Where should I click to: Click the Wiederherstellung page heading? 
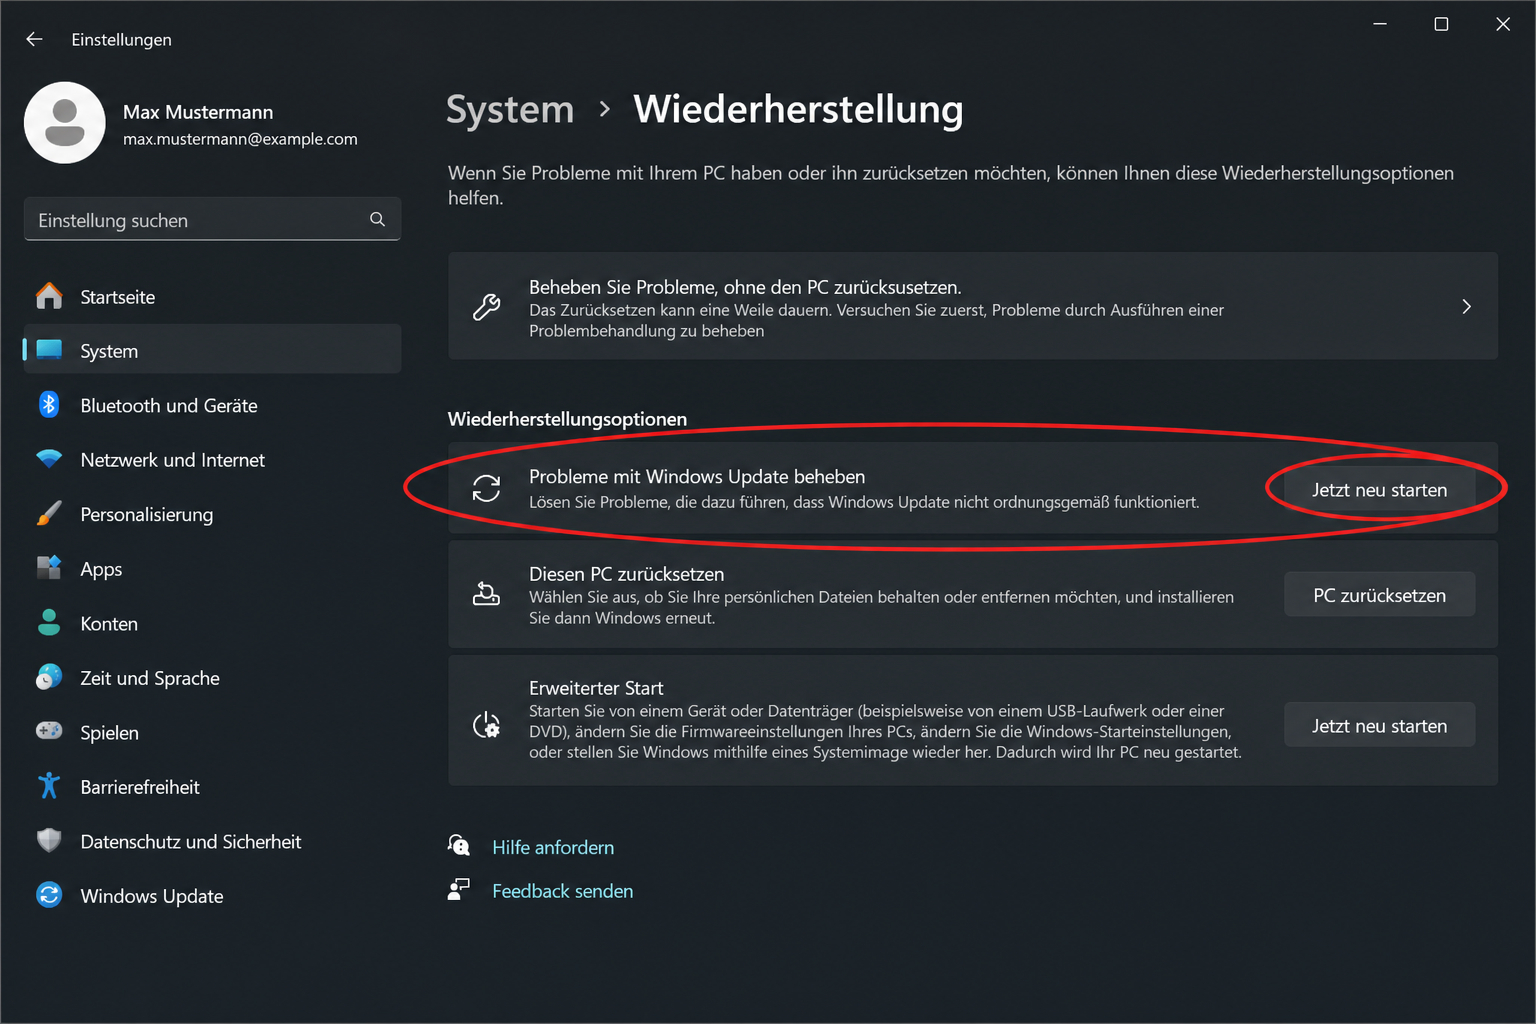tap(798, 109)
